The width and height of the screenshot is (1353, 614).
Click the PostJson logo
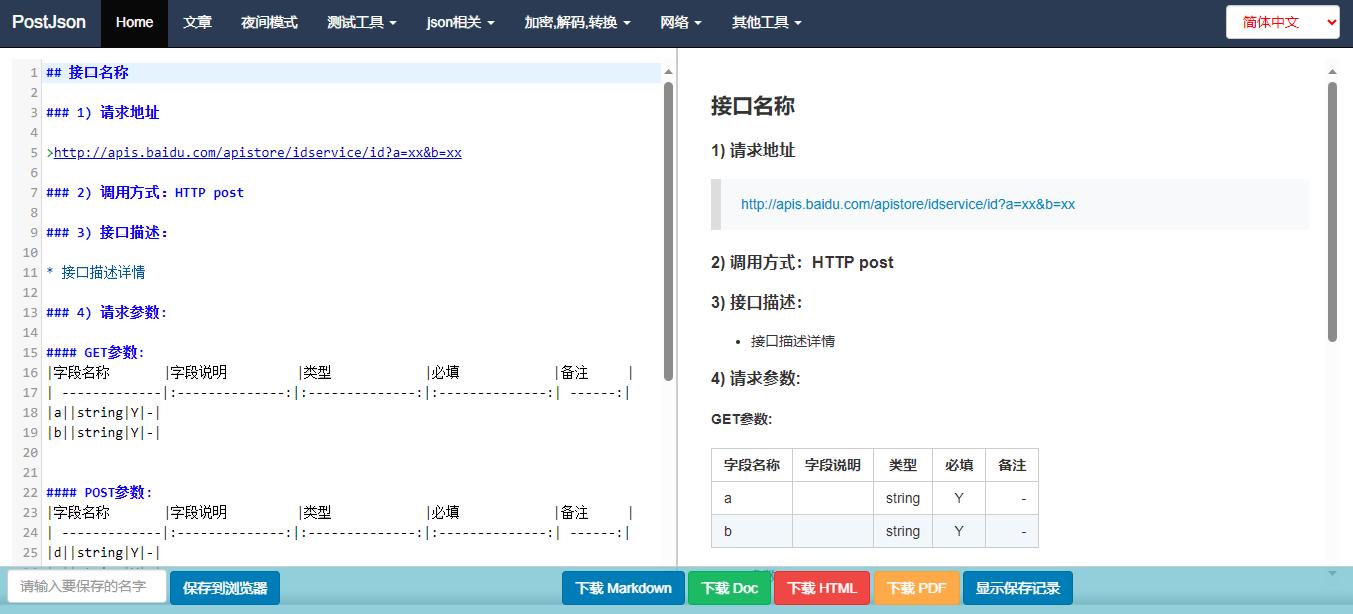pyautogui.click(x=49, y=21)
